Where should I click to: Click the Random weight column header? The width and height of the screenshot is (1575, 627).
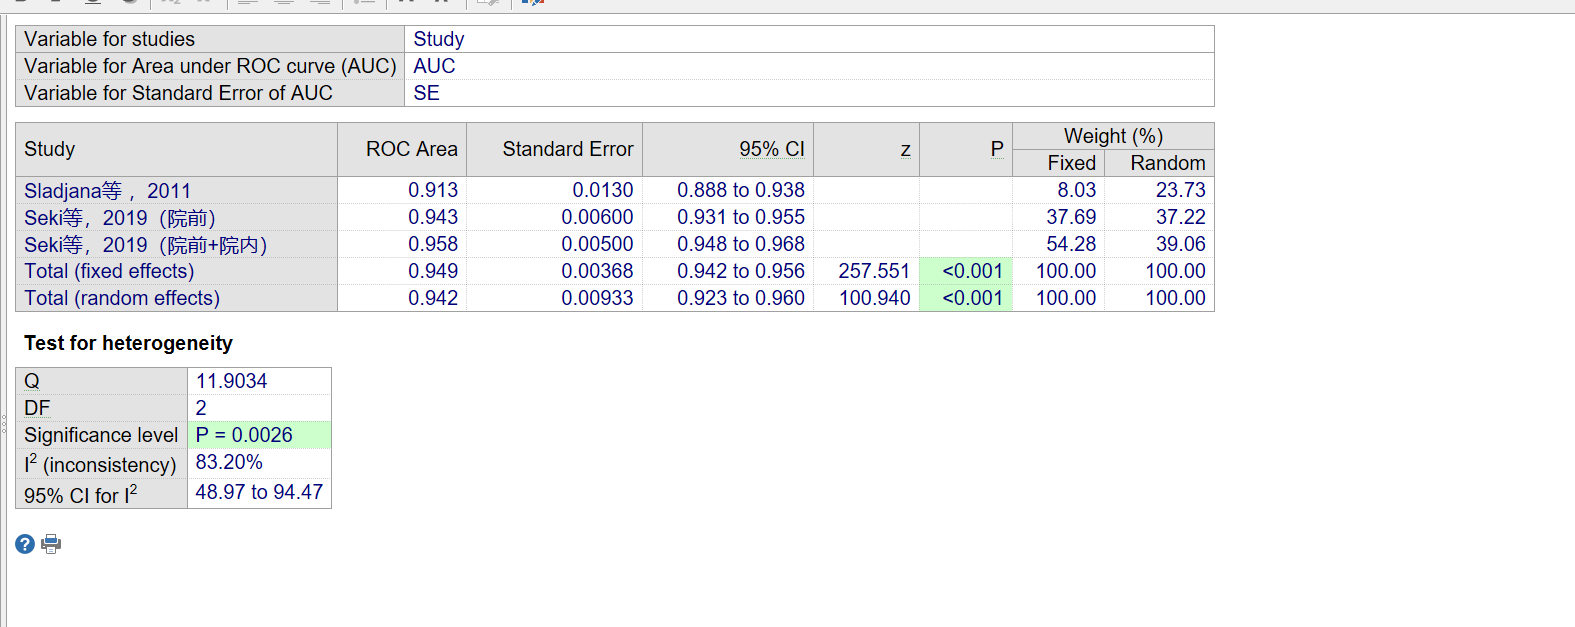(x=1167, y=163)
